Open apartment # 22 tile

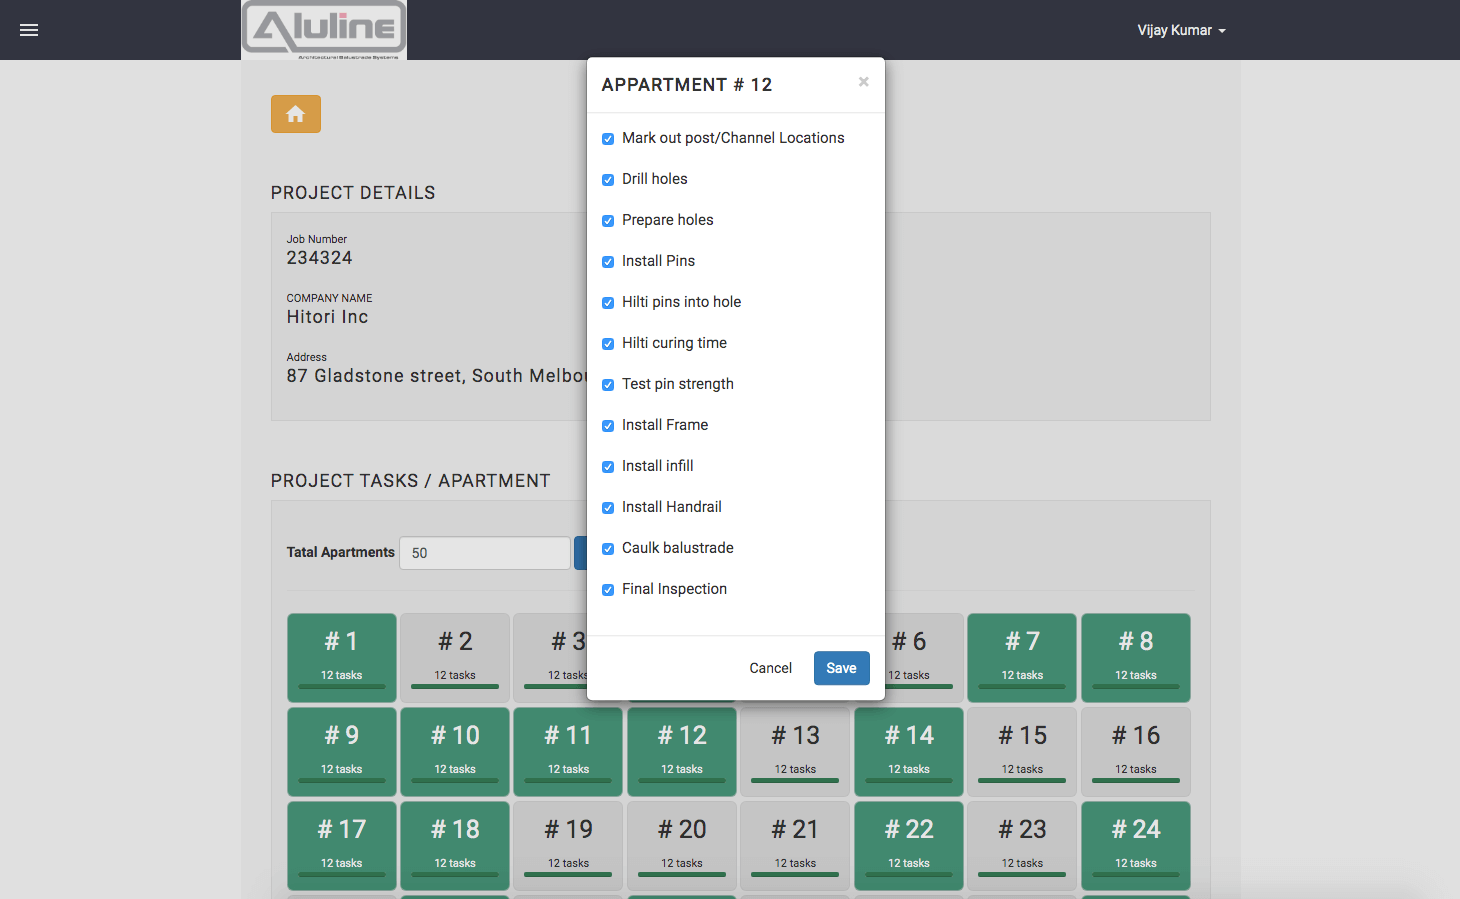(x=909, y=845)
